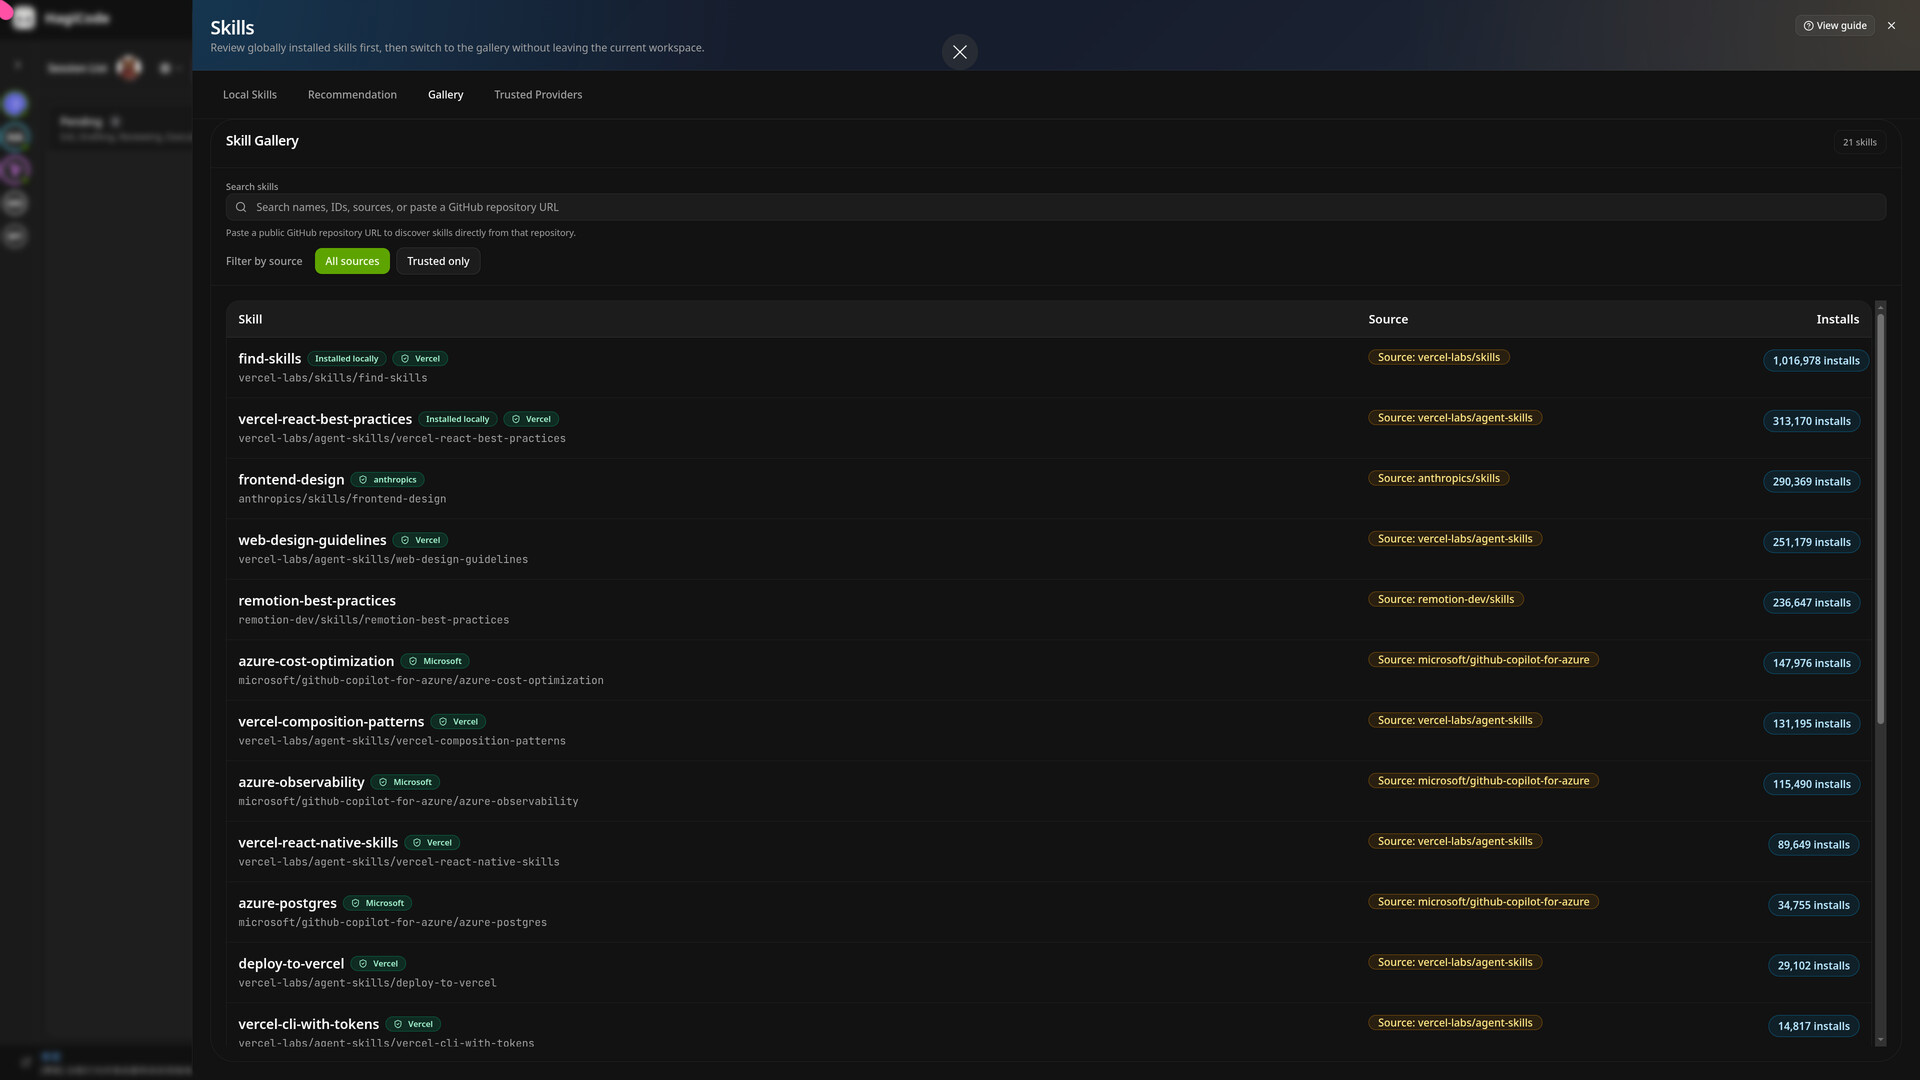
Task: Select the All sources filter
Action: [352, 261]
